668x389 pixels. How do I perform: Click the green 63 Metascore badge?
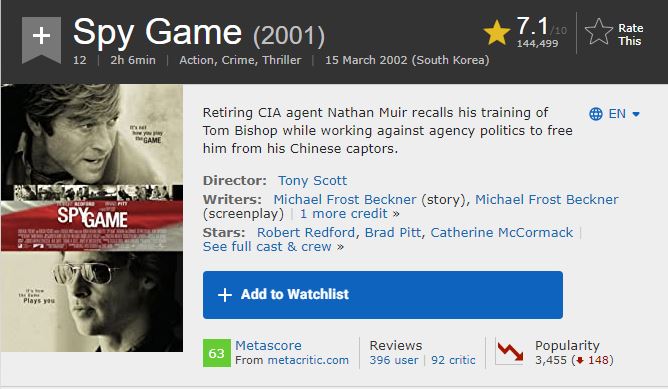click(x=216, y=353)
